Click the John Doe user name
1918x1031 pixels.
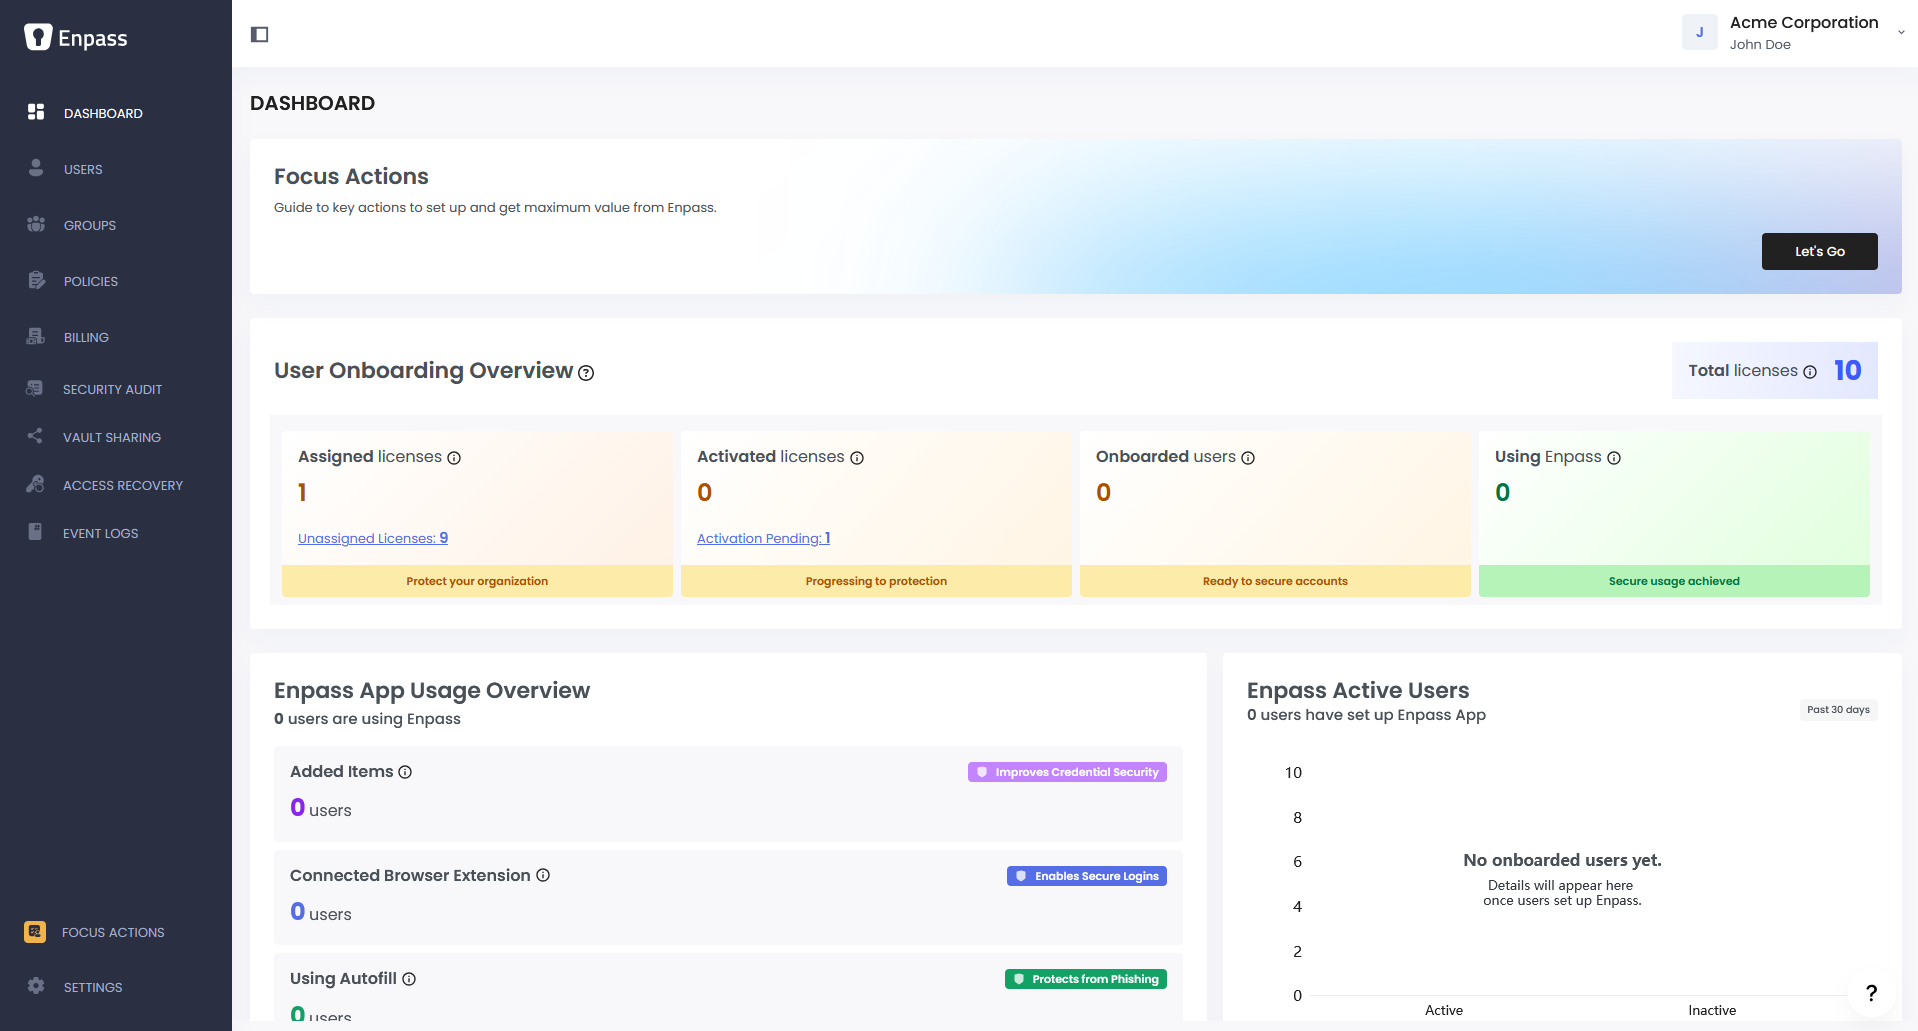(1760, 45)
